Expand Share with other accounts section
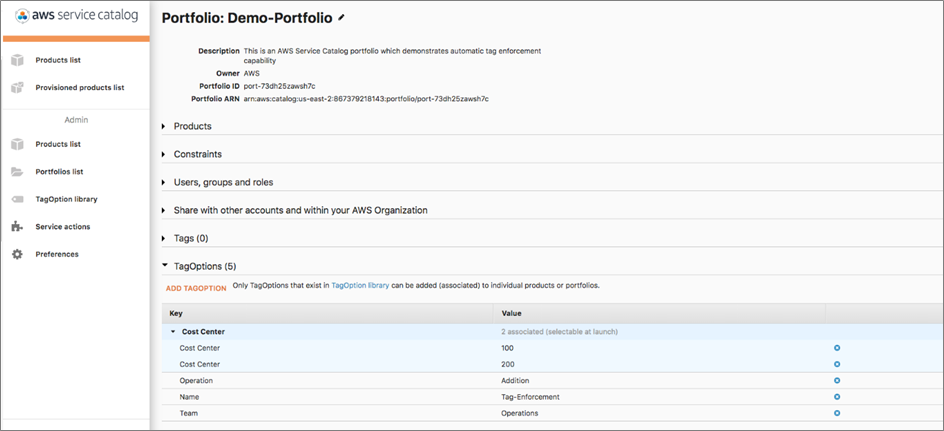944x431 pixels. [164, 211]
